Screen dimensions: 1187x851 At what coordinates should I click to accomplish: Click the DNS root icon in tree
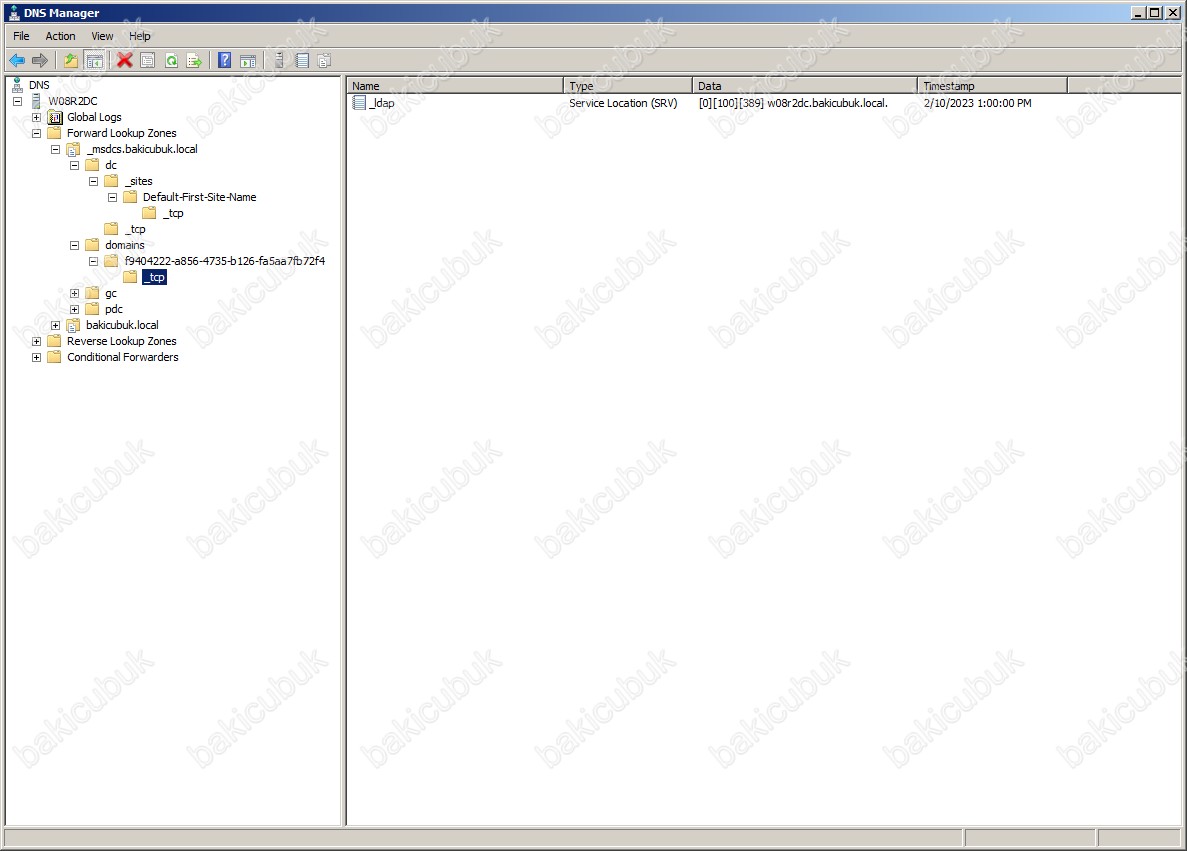(x=17, y=85)
